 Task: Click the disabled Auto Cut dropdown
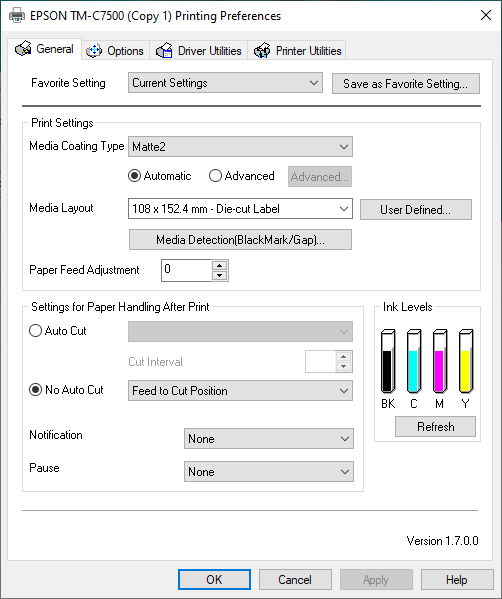[240, 331]
